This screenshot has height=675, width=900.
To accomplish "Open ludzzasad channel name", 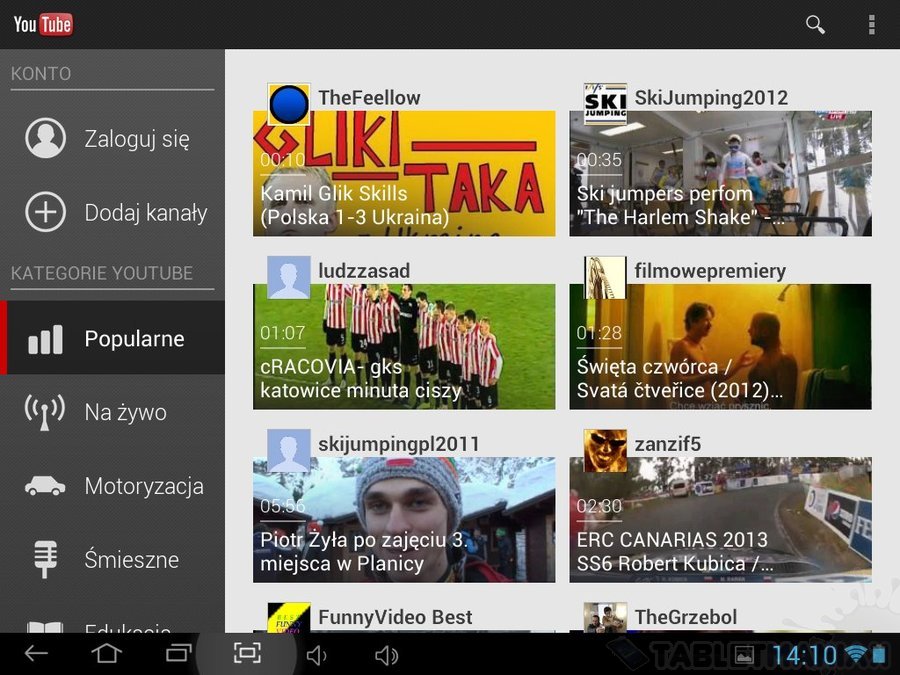I will [x=364, y=271].
